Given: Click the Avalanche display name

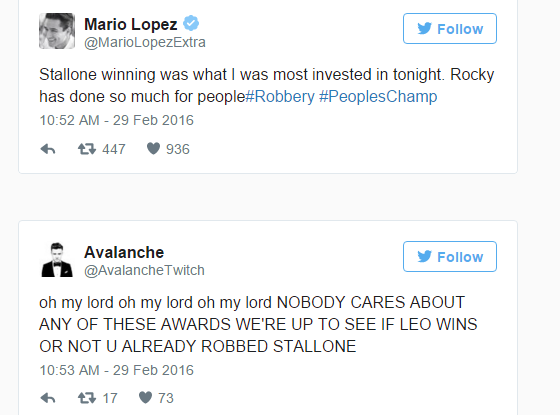Looking at the screenshot, I should point(124,252).
